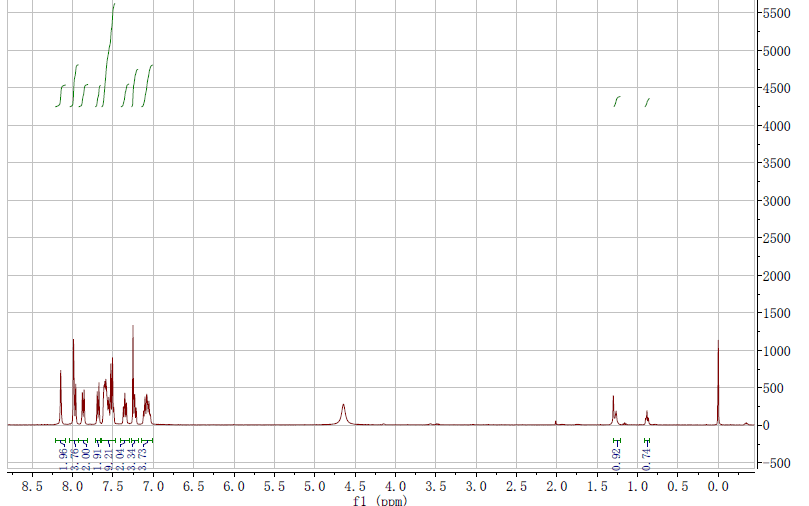Viewport: 809px width, 506px height.
Task: Click the 1500 intensity axis label
Action: coord(776,313)
